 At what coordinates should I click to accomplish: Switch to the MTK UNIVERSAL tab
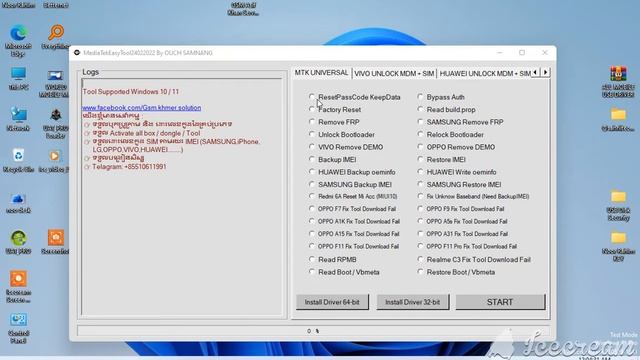click(322, 73)
